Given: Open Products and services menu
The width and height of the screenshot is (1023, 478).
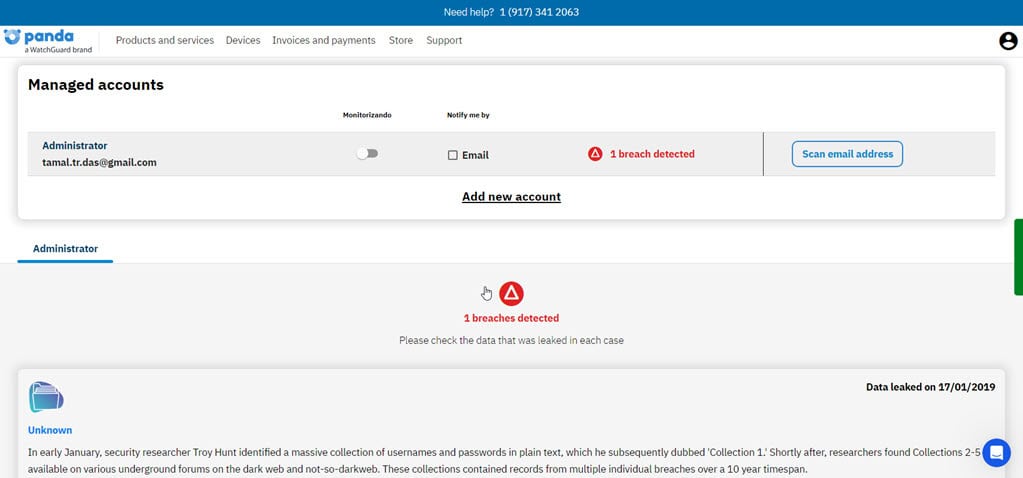Looking at the screenshot, I should (165, 40).
